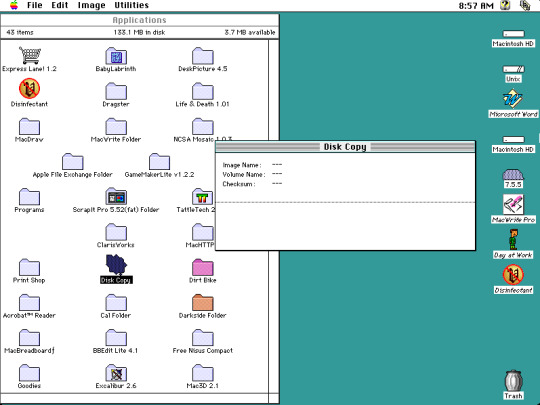Viewport: 540px width, 405px height.
Task: Select the Unix disk on the desktop
Action: point(513,69)
